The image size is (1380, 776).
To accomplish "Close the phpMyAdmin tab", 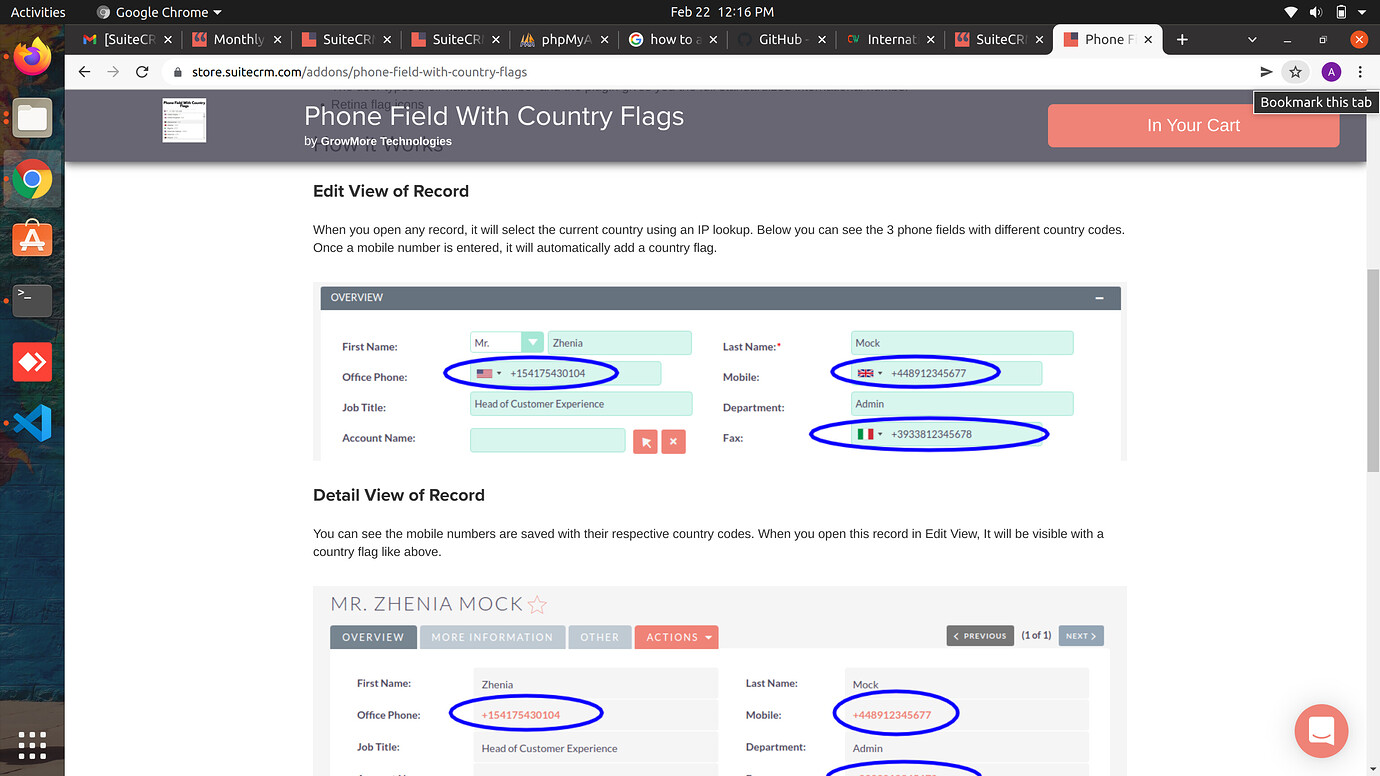I will (x=603, y=39).
